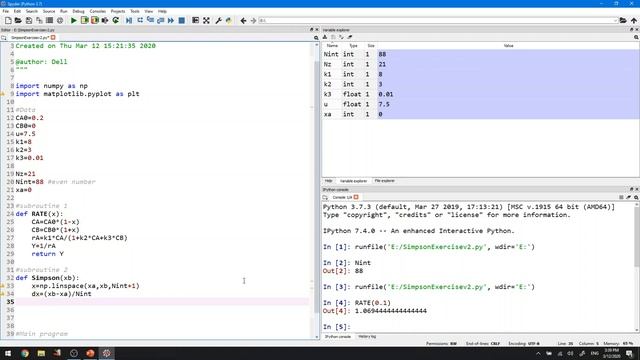Create a new file from the toolbar
The width and height of the screenshot is (640, 360).
(8, 20)
